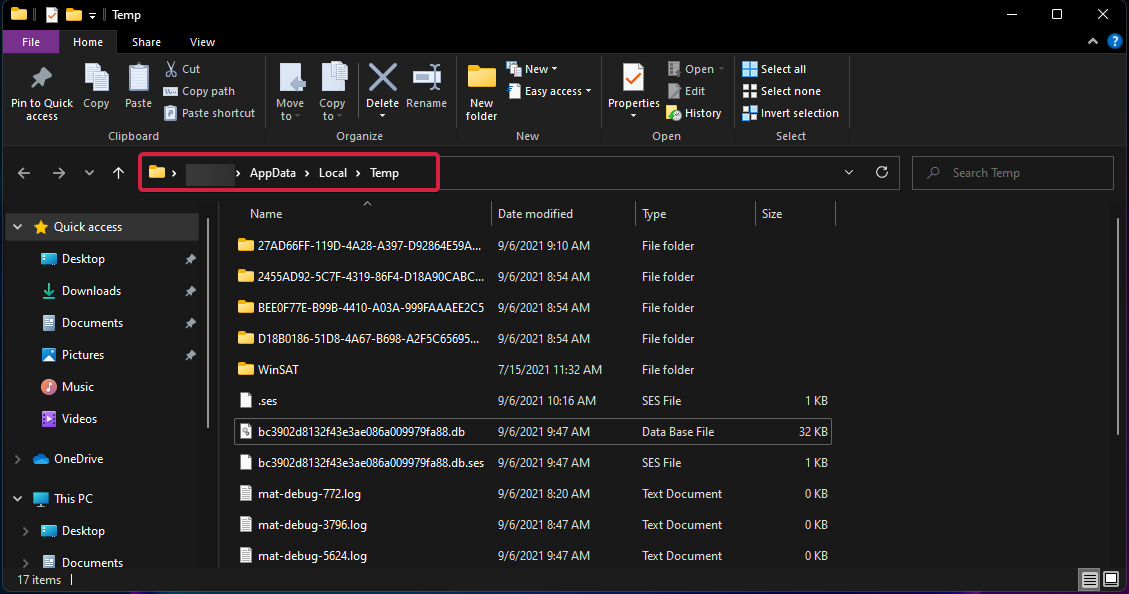Go up one folder level
The width and height of the screenshot is (1129, 594).
119,173
